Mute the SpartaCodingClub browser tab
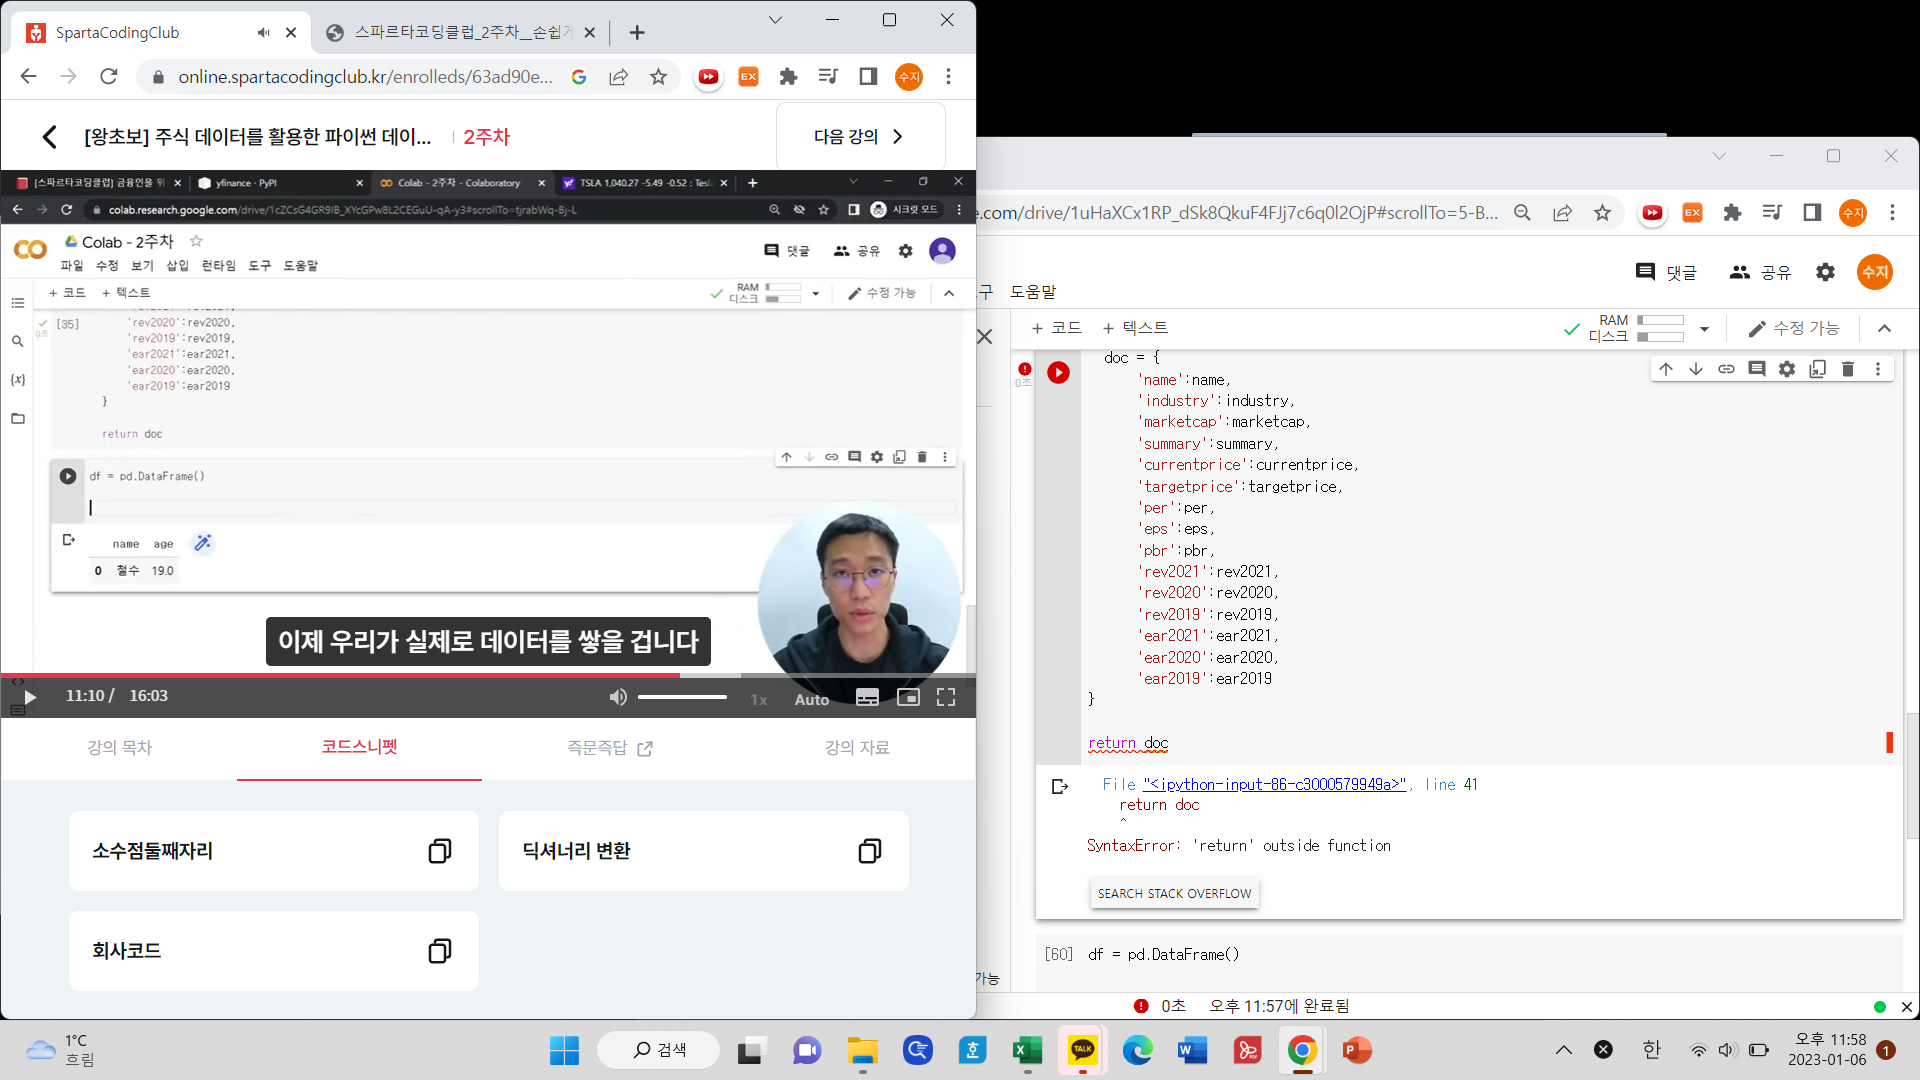 pyautogui.click(x=263, y=32)
